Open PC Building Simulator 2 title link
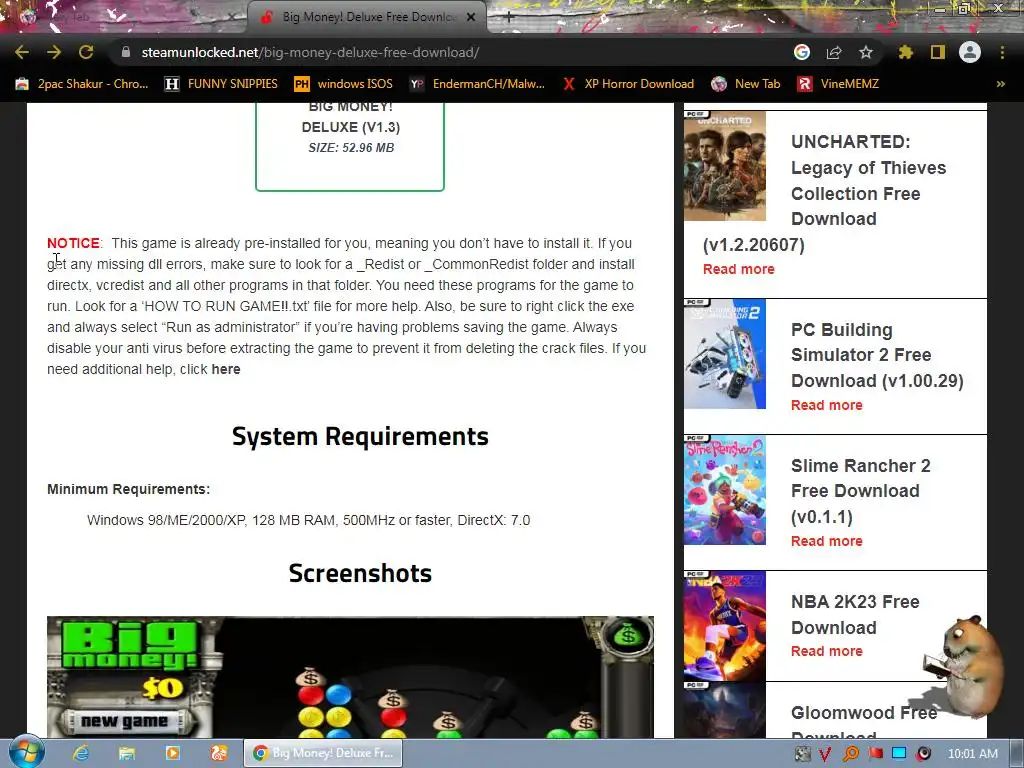The width and height of the screenshot is (1024, 768). click(x=877, y=355)
